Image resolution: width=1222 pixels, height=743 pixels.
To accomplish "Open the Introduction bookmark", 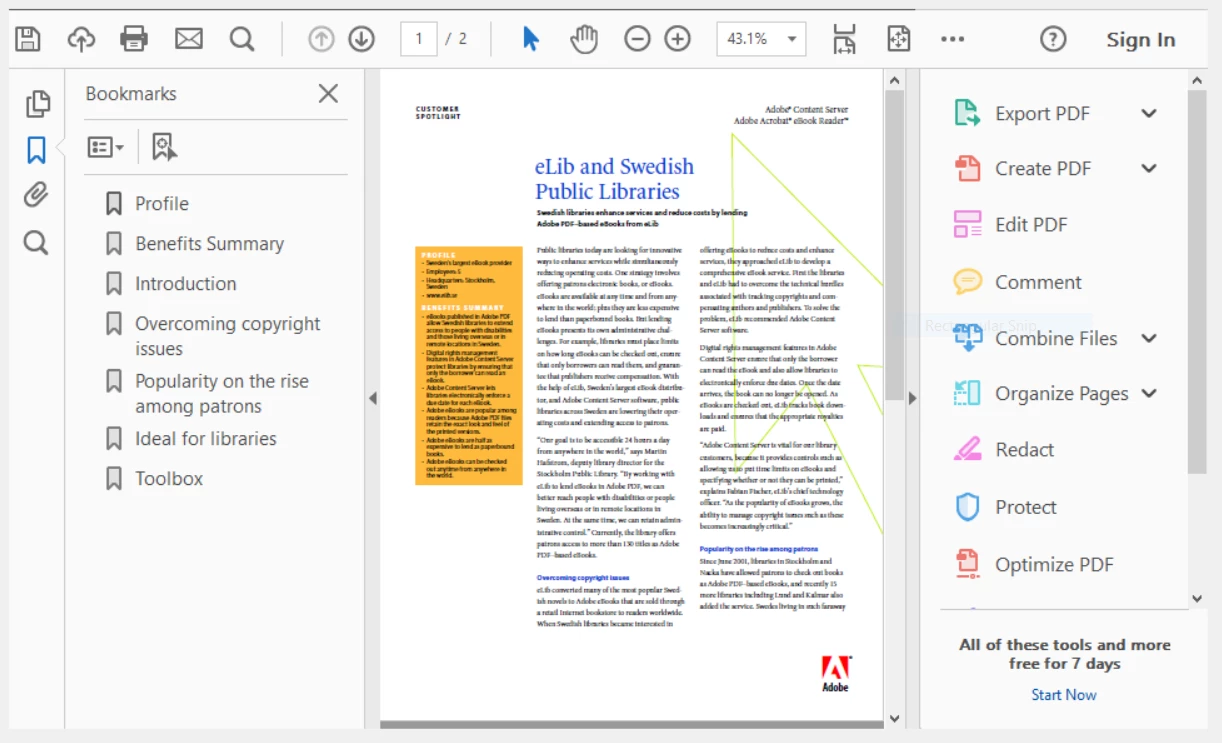I will [x=186, y=283].
